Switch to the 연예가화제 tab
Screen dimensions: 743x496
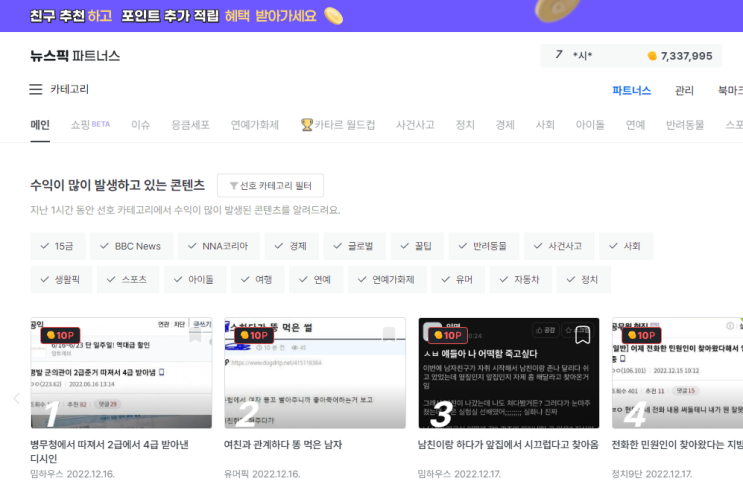pos(254,125)
